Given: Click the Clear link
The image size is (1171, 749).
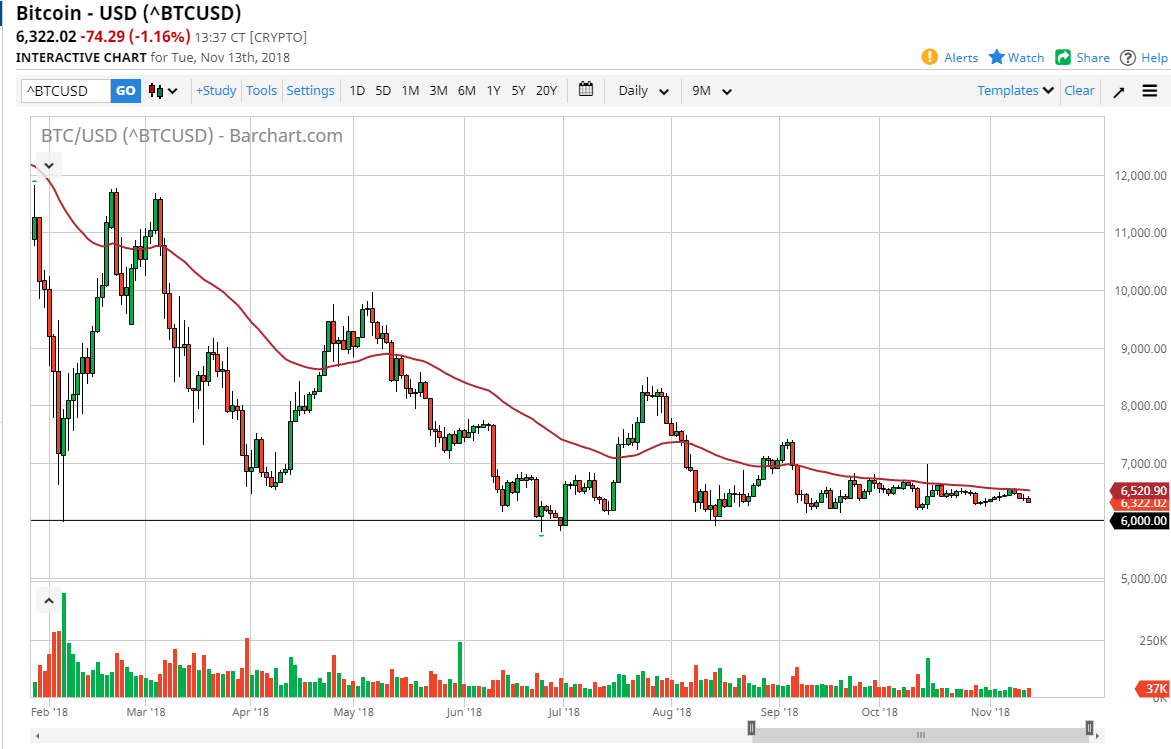Looking at the screenshot, I should tap(1079, 90).
